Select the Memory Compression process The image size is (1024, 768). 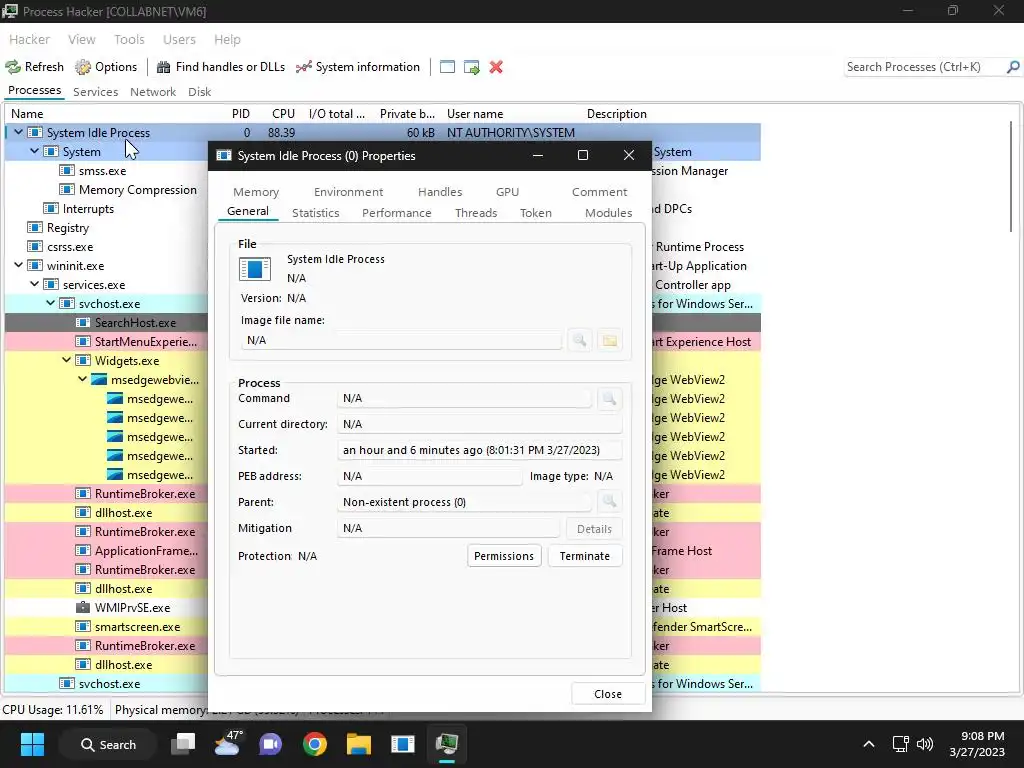point(138,189)
